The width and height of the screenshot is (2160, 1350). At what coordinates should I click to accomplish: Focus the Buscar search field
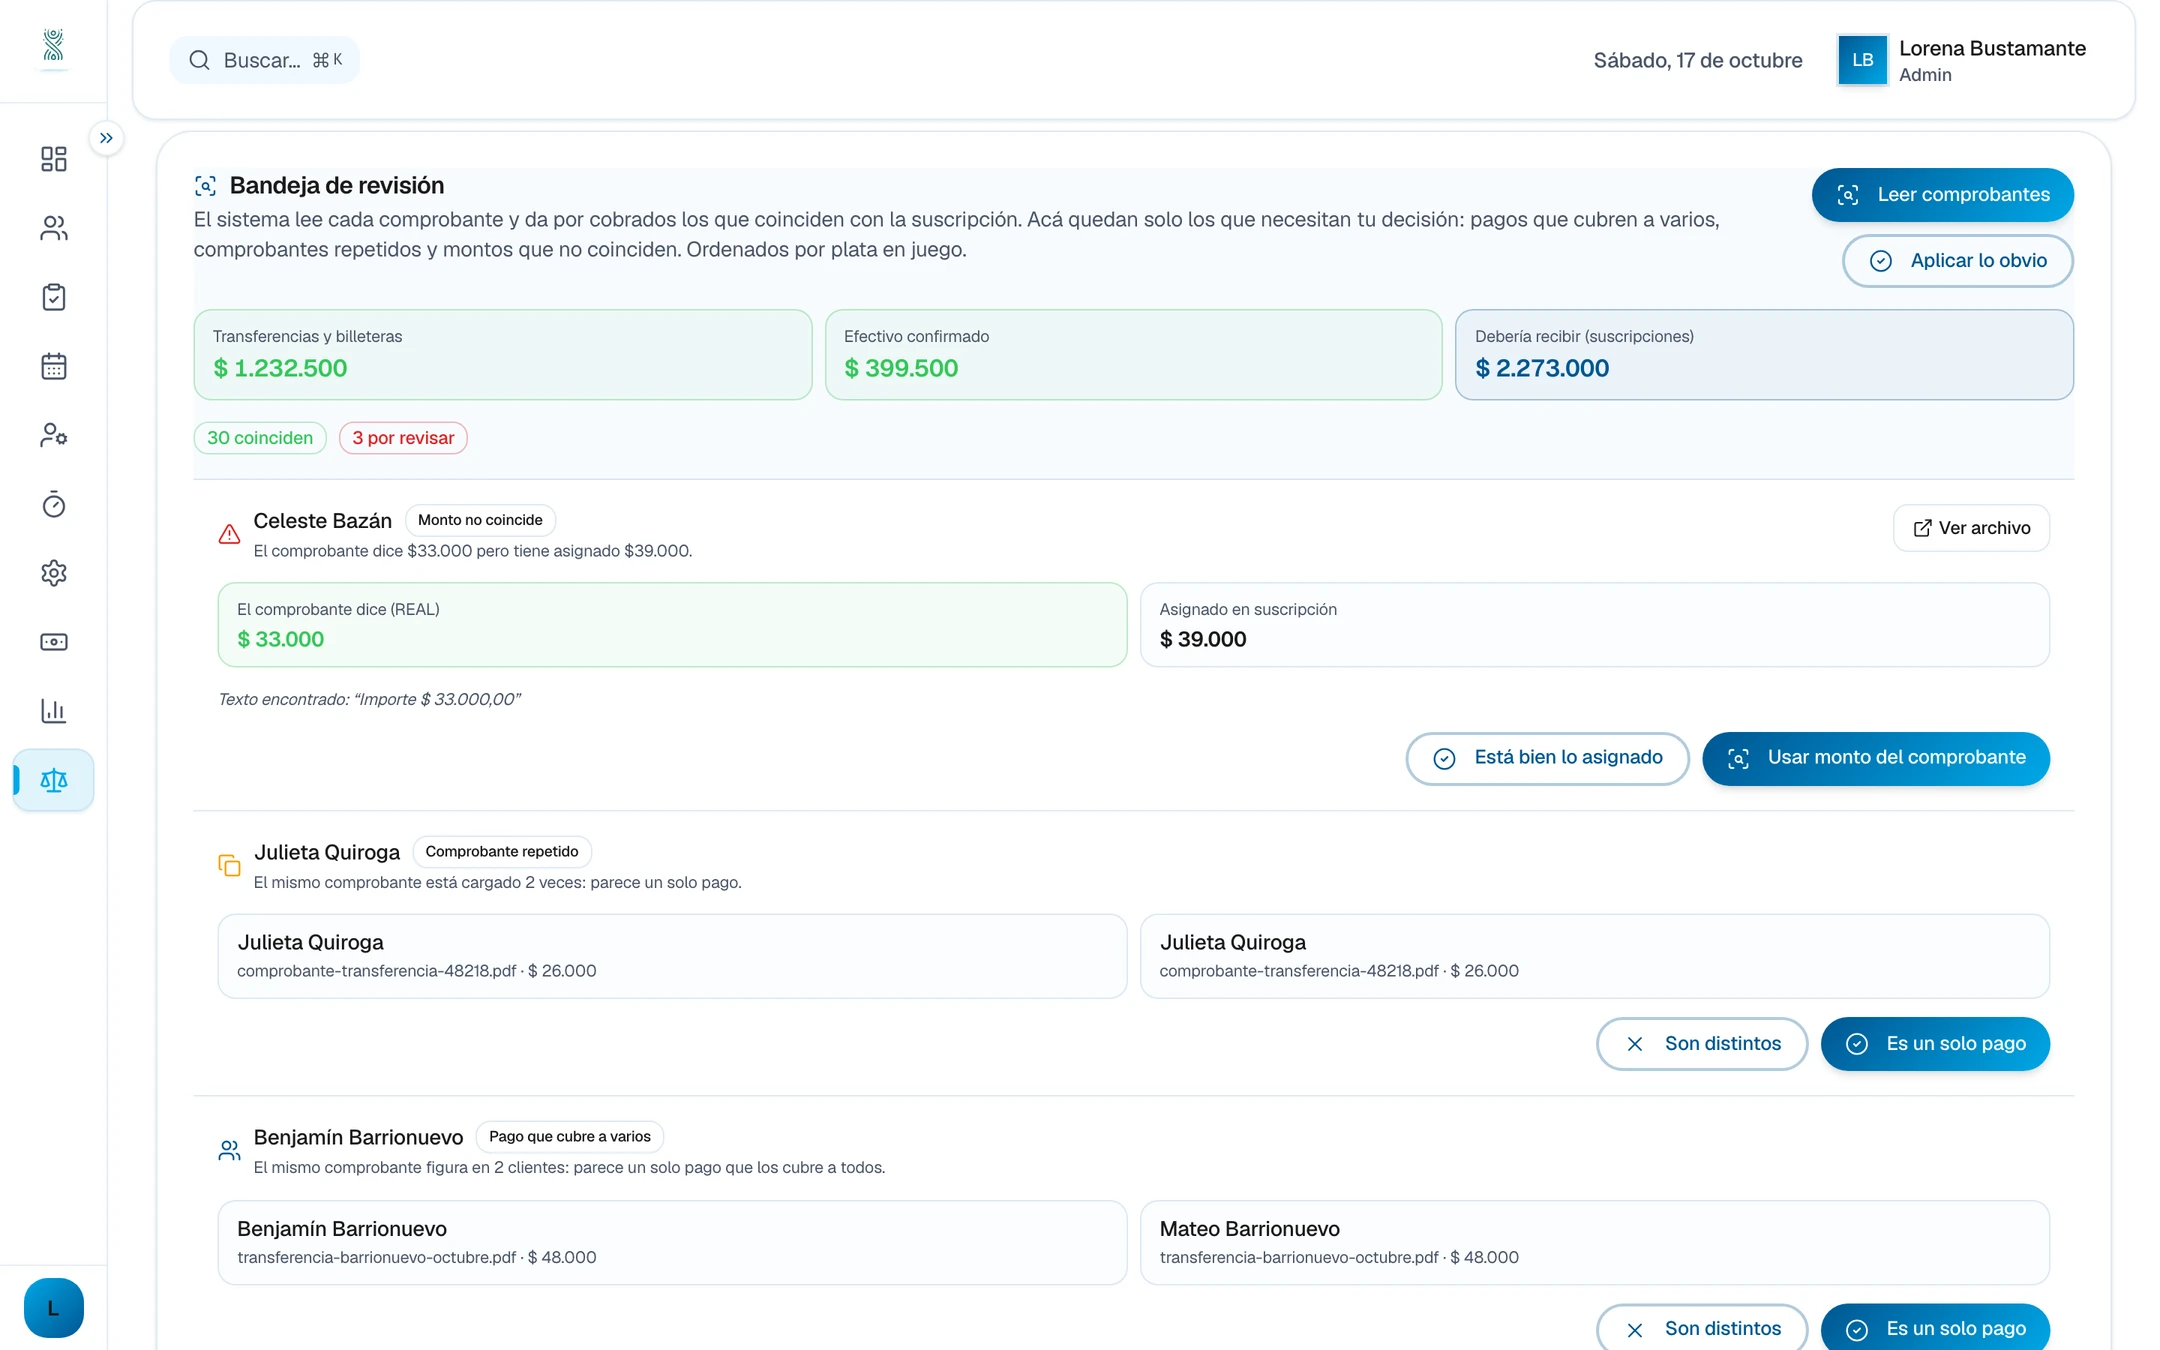[265, 60]
